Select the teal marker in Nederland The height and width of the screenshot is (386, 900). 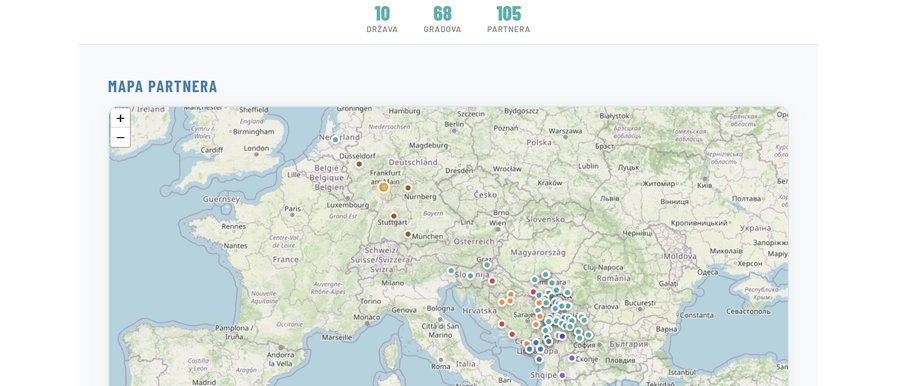335,140
